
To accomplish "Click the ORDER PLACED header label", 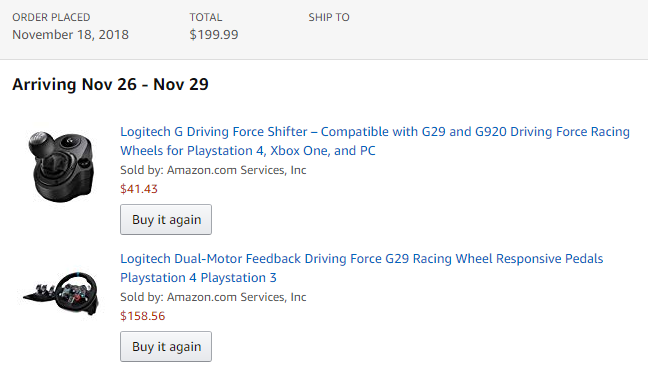I will (x=51, y=17).
